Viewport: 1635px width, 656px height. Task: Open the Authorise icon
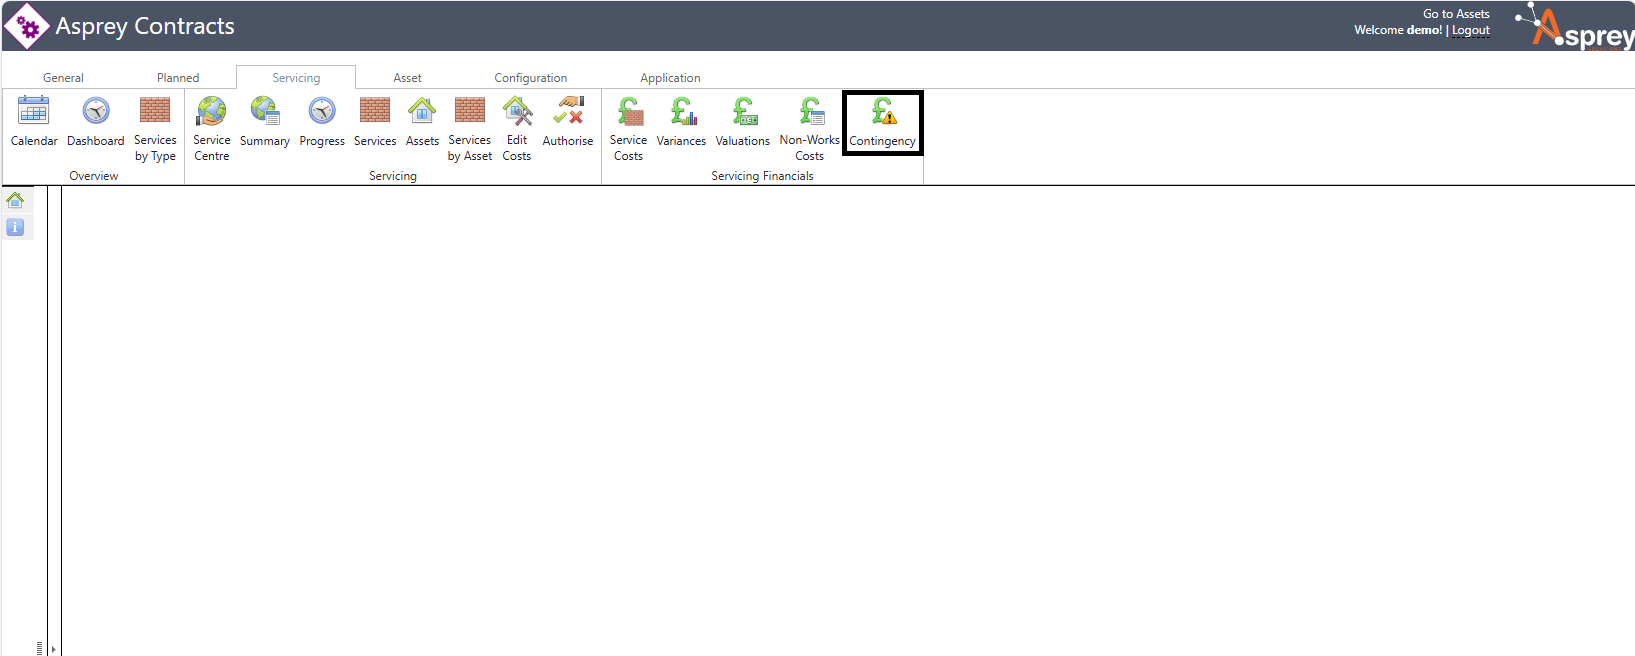(x=568, y=111)
